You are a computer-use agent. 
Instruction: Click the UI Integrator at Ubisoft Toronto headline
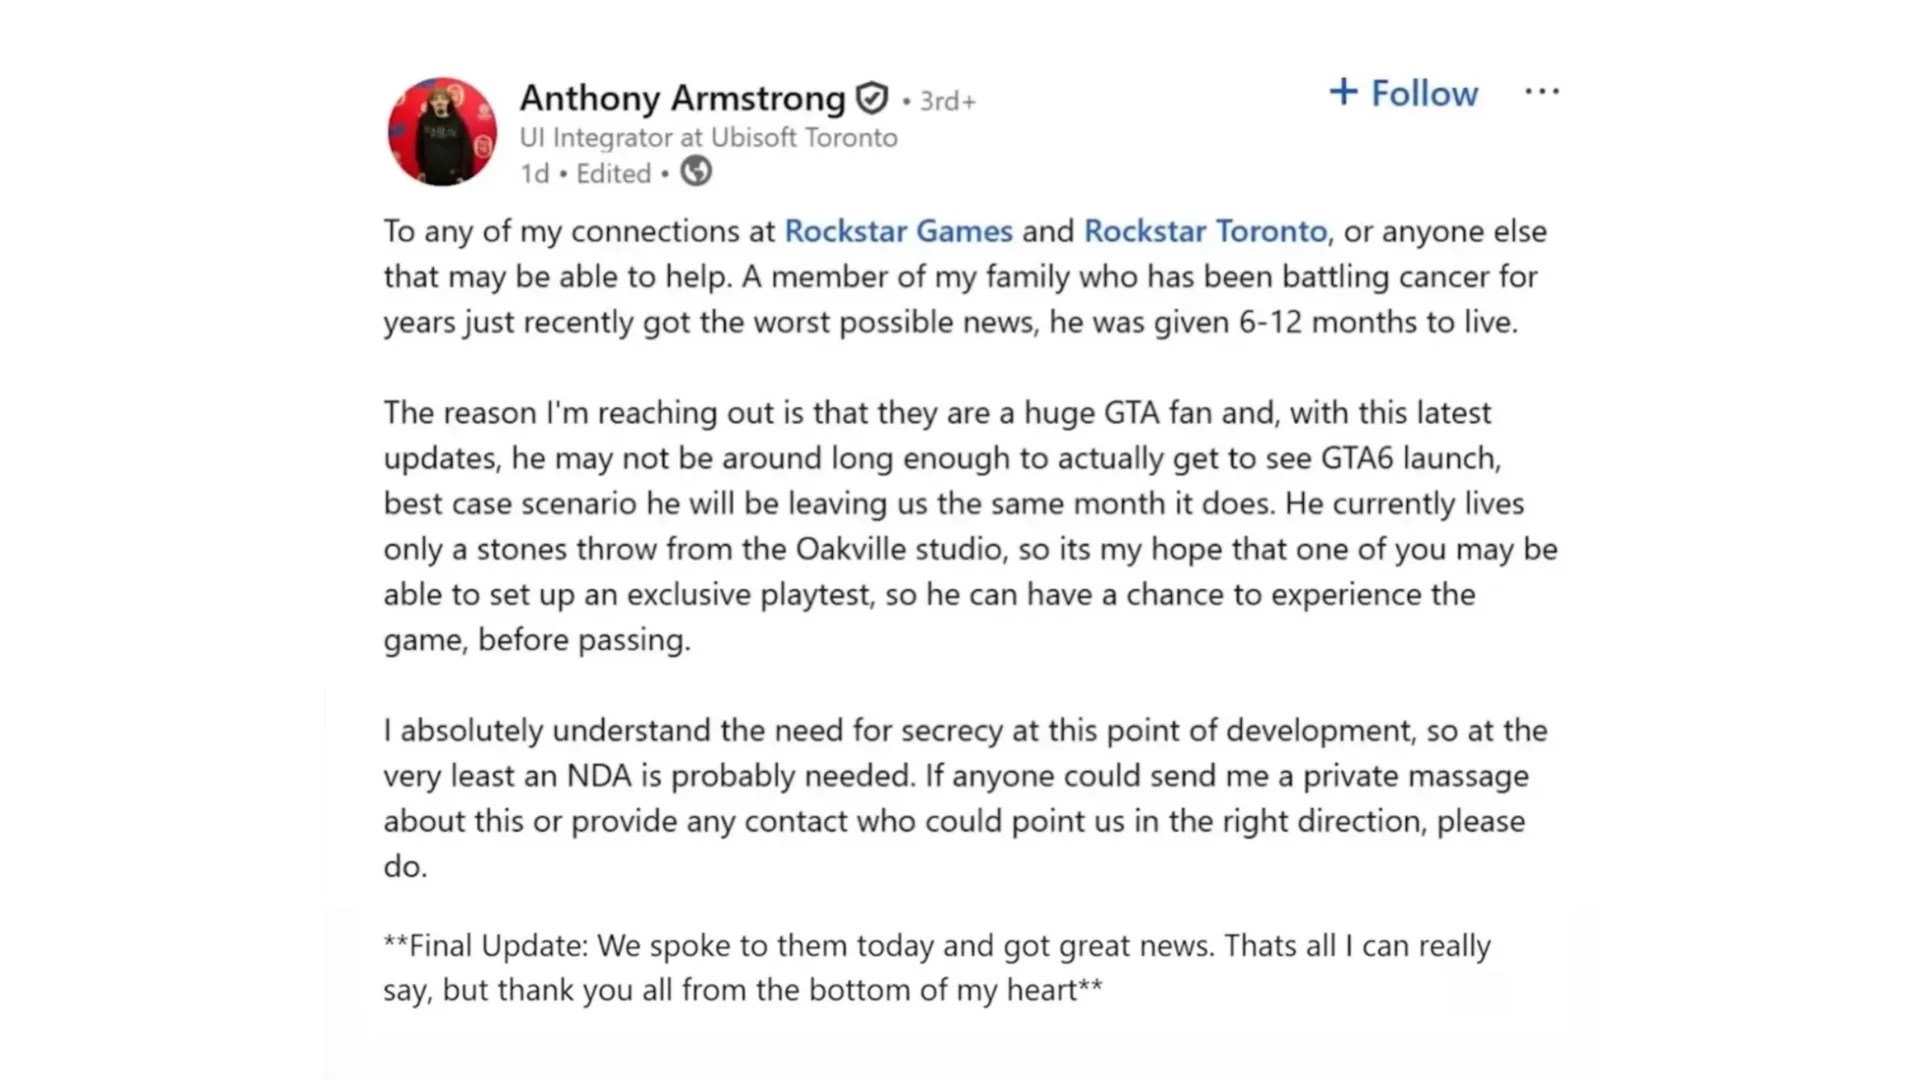(708, 137)
